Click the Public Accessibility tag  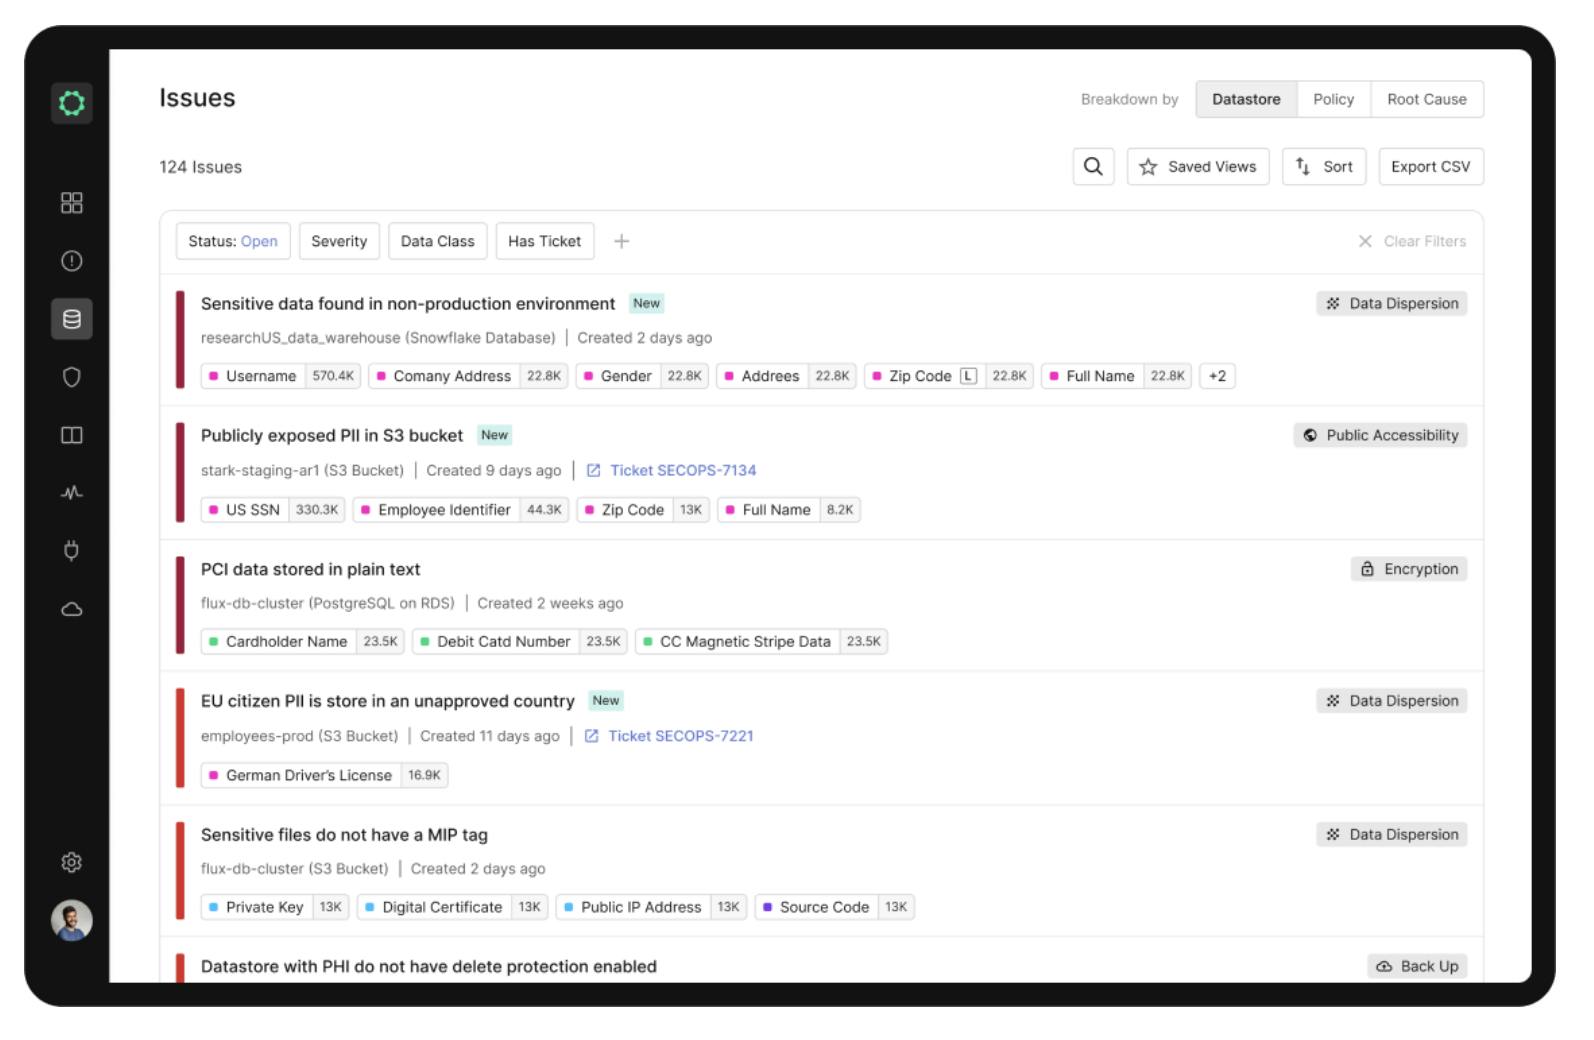click(1380, 435)
